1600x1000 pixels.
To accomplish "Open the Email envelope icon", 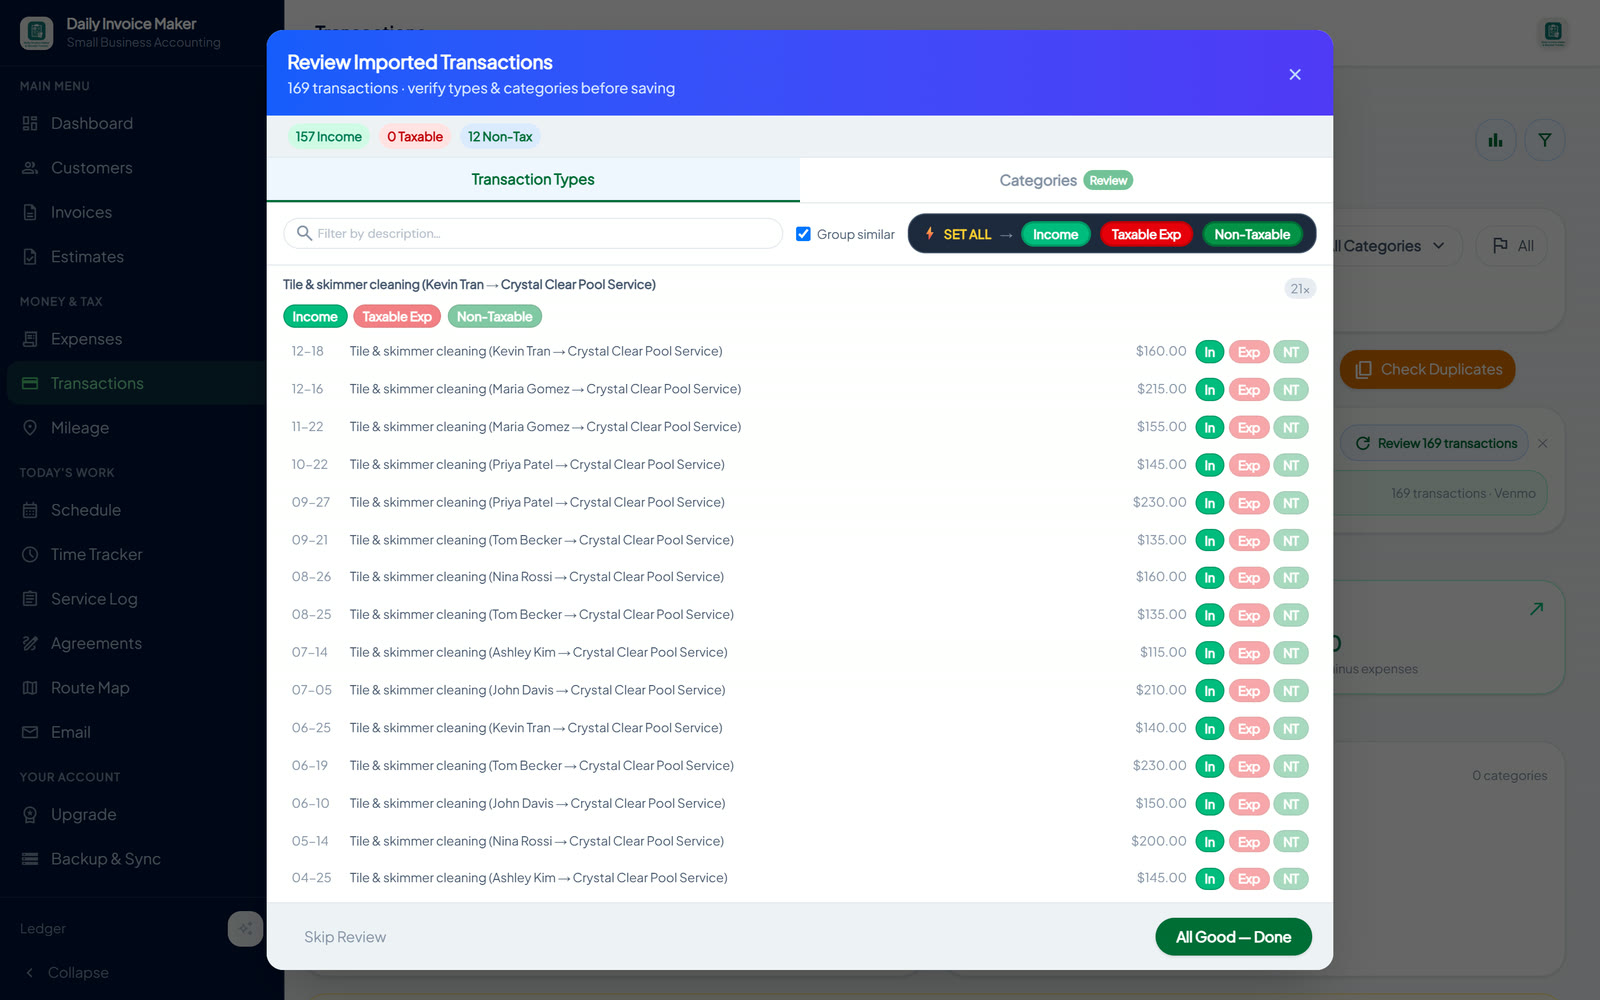I will point(30,732).
